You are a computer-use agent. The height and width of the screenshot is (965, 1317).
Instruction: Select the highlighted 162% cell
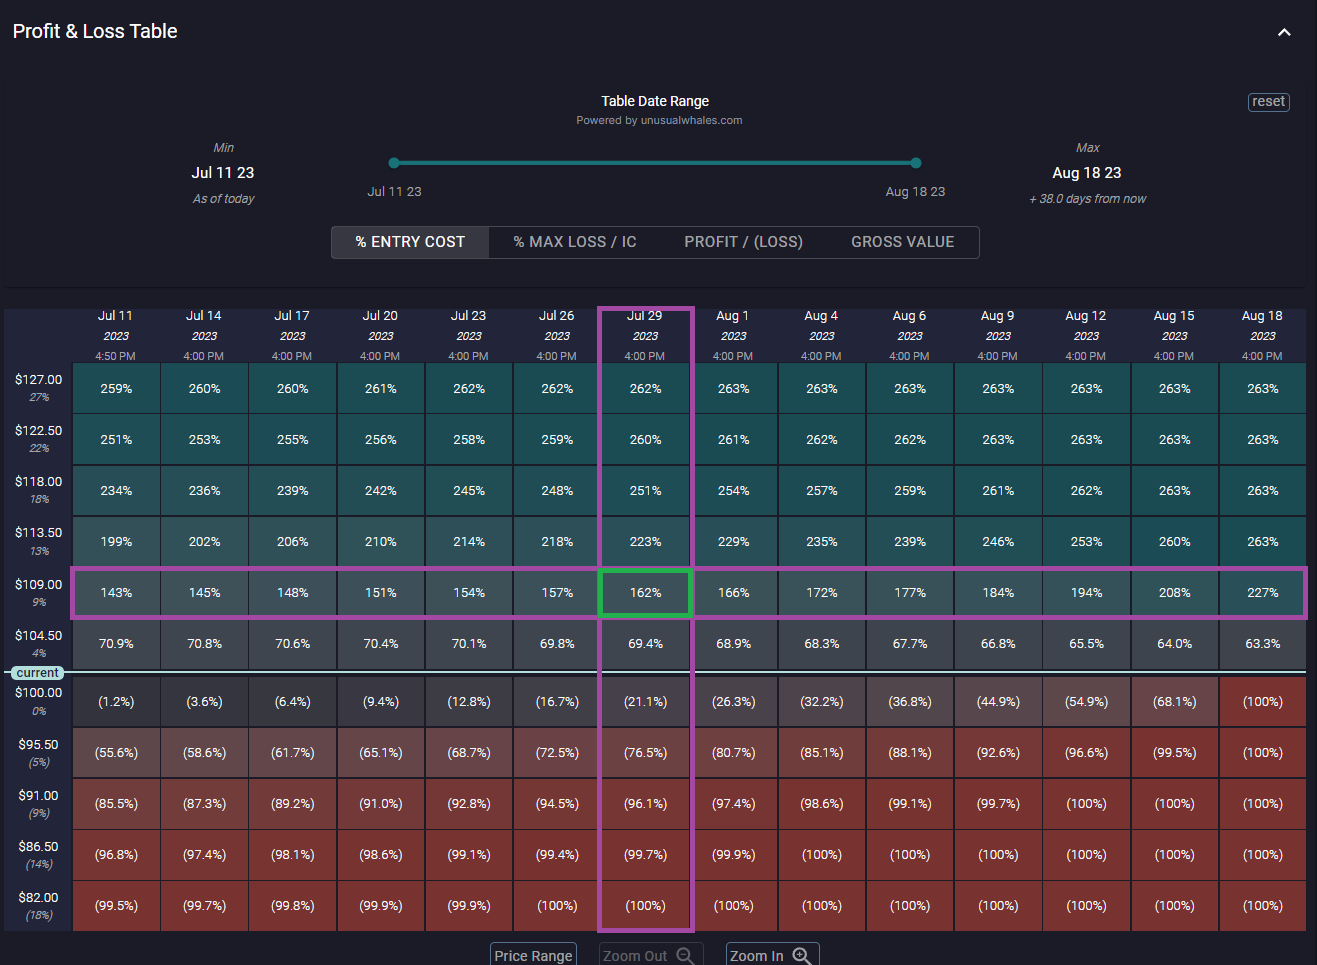[x=645, y=592]
